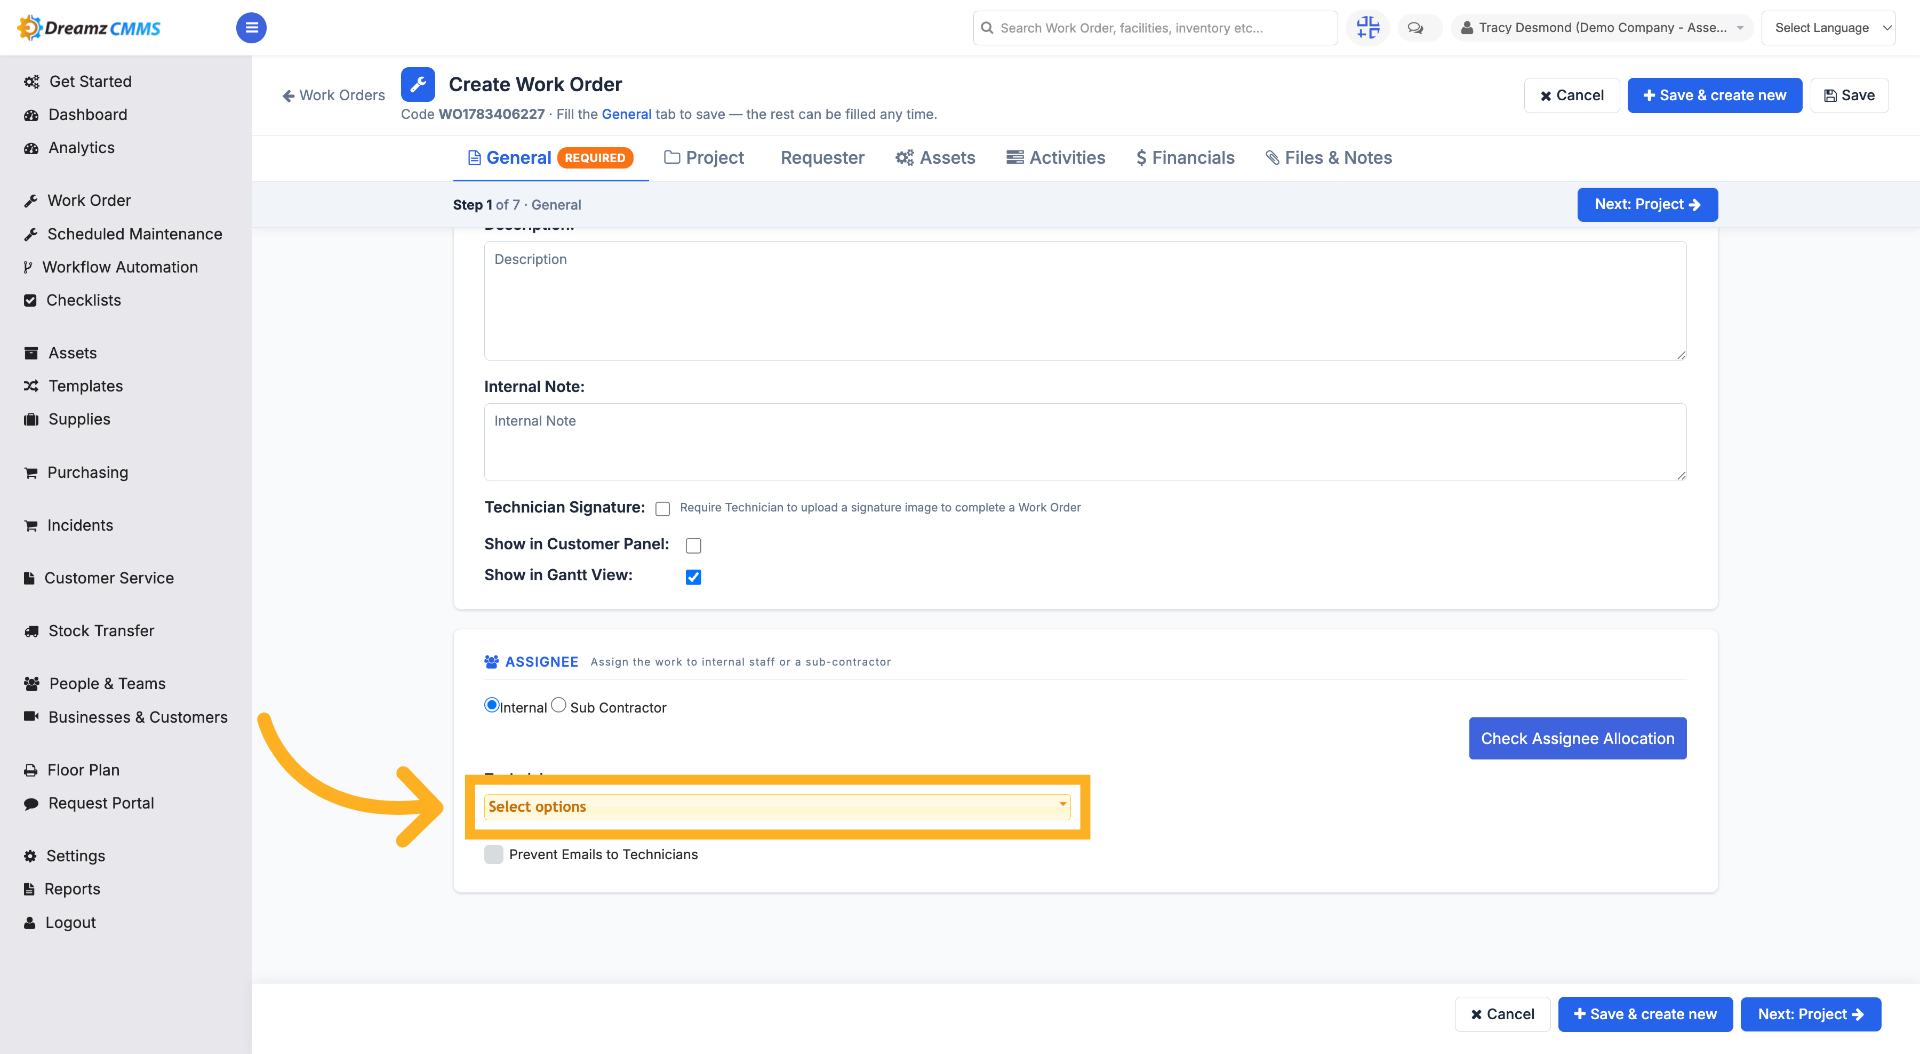Click the Scheduled Maintenance wrench icon
The width and height of the screenshot is (1920, 1054).
pyautogui.click(x=31, y=234)
